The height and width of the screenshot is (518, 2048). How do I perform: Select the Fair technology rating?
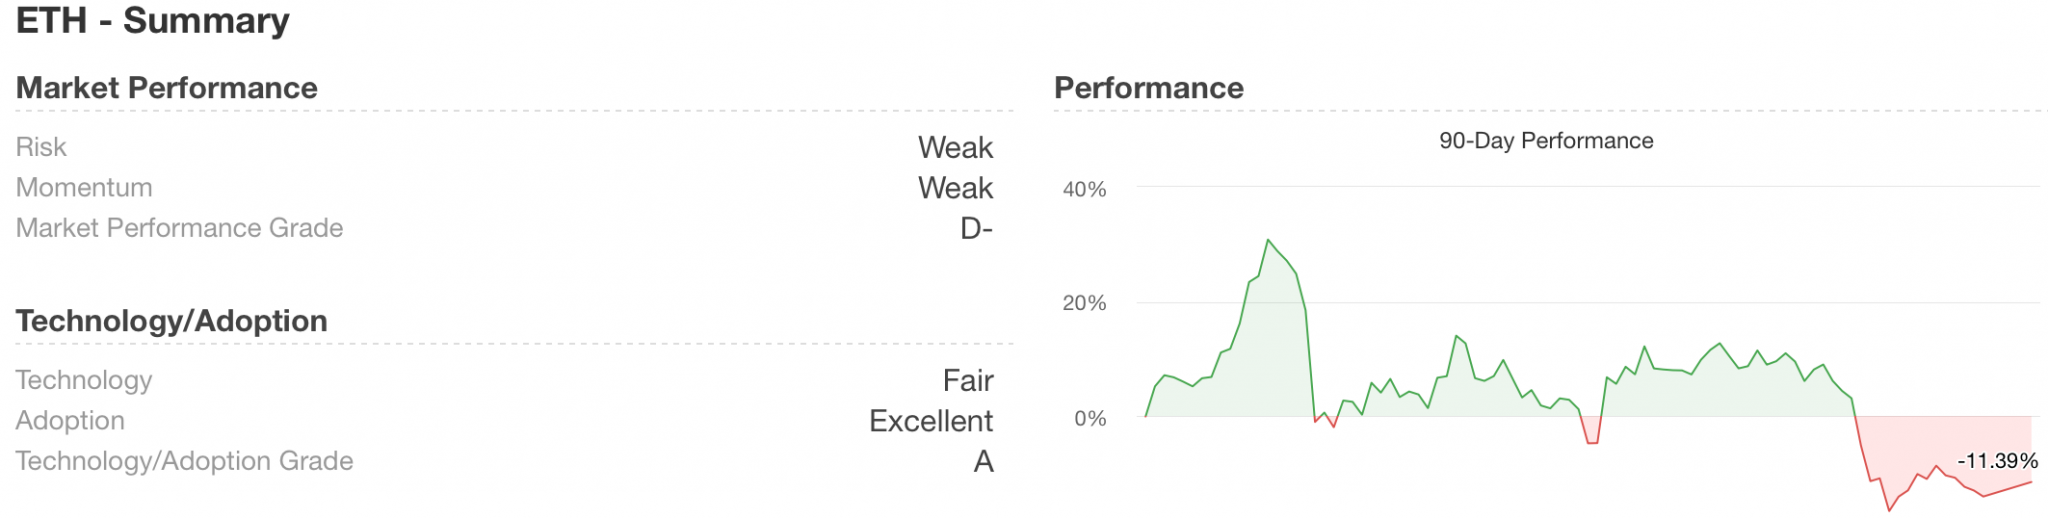coord(967,381)
